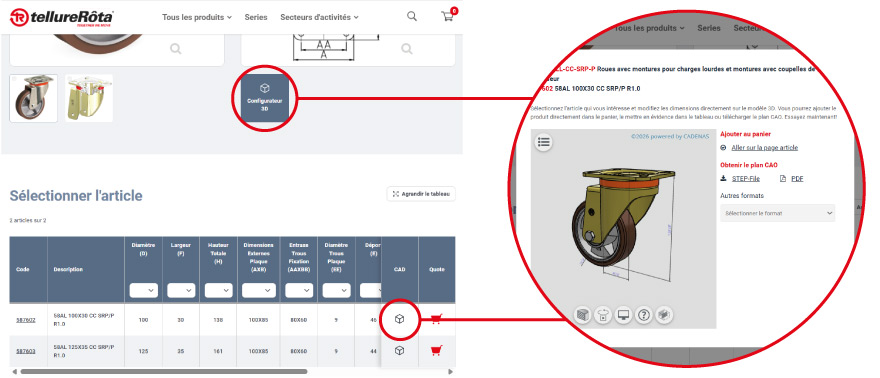Click the Sélectionner l'article heading
Viewport: 880px width, 378px height.
click(x=76, y=195)
